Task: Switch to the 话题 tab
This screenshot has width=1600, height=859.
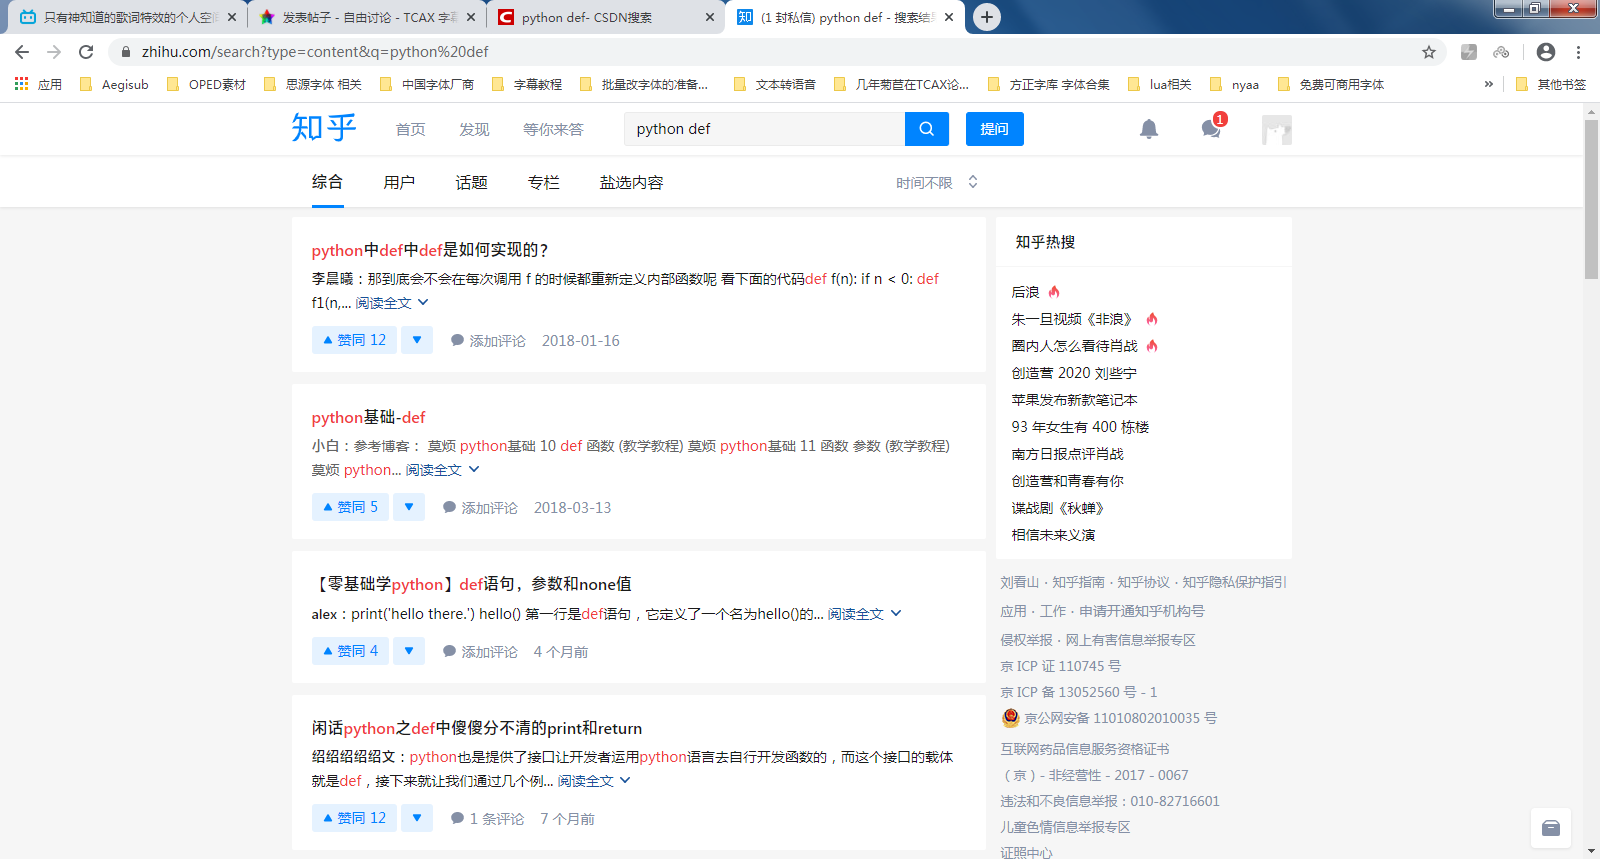Action: 471,182
